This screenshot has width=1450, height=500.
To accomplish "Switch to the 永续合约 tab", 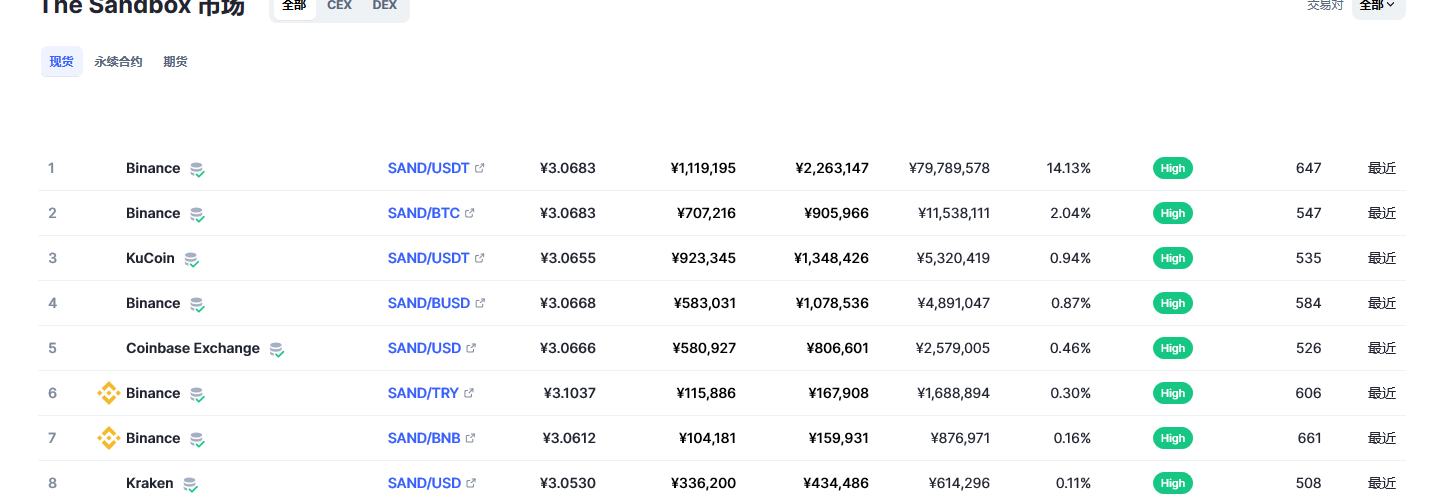I will click(118, 62).
